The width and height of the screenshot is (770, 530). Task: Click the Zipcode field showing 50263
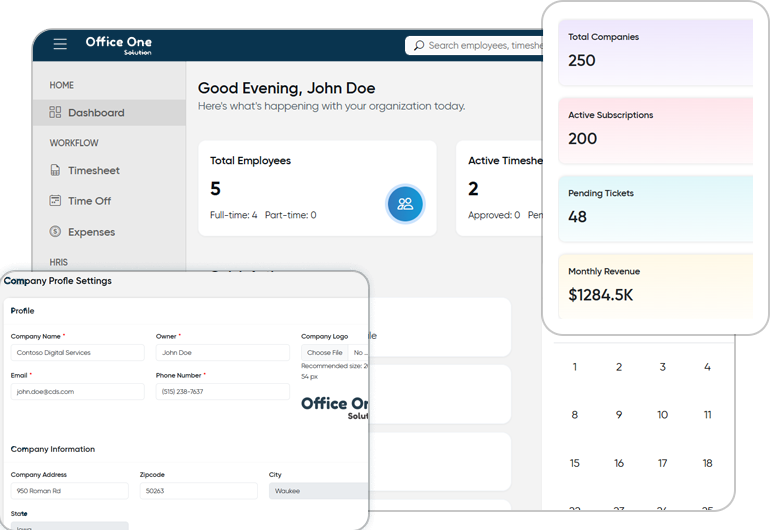[x=198, y=491]
